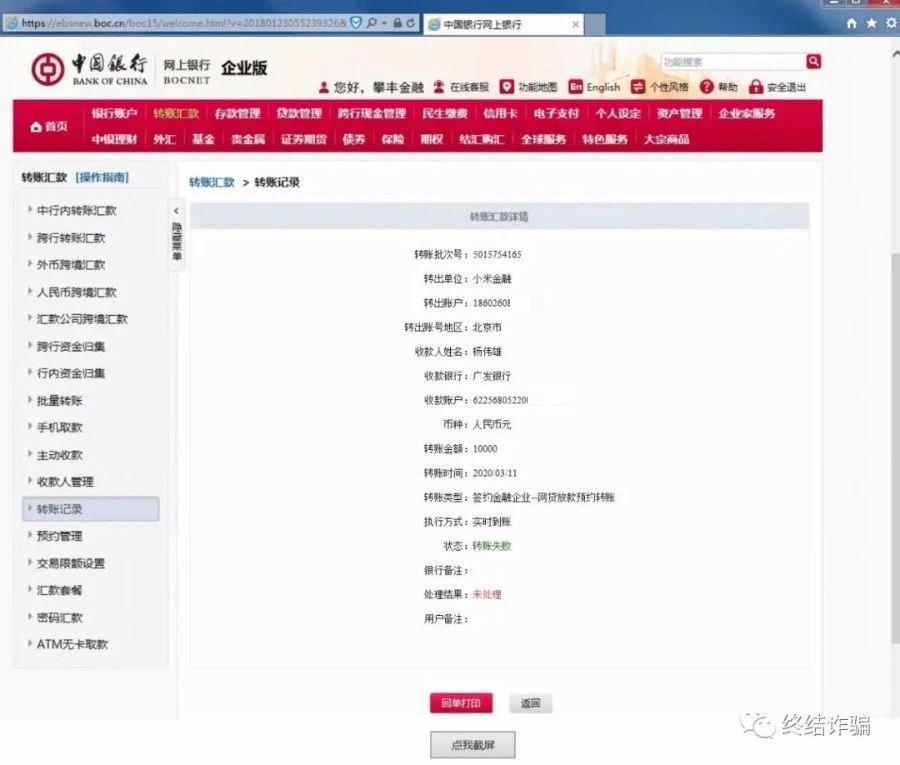This screenshot has height=765, width=900.
Task: Close the 中国银行网上银行 browser tab
Action: coord(575,24)
